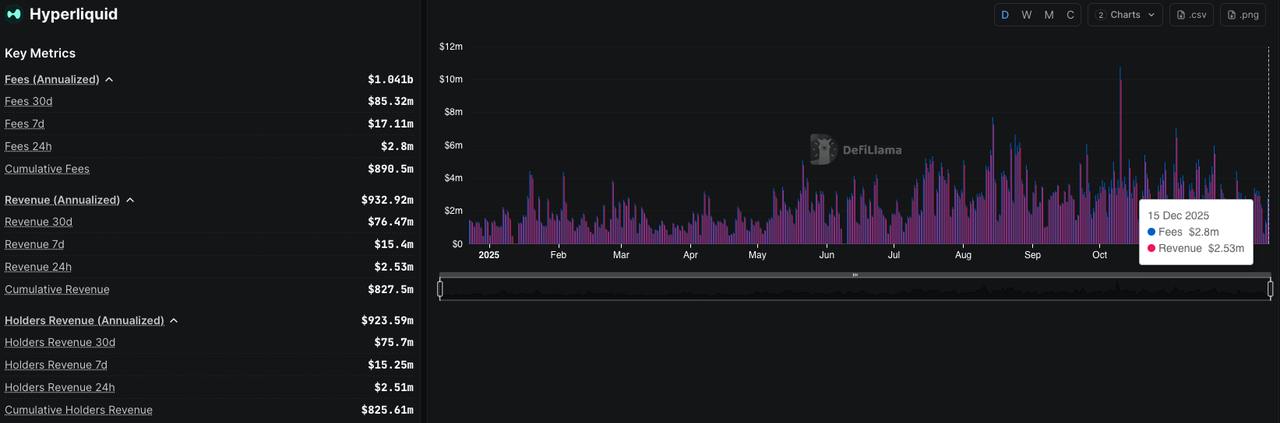
Task: Click the Fees 24h label
Action: pyautogui.click(x=28, y=146)
